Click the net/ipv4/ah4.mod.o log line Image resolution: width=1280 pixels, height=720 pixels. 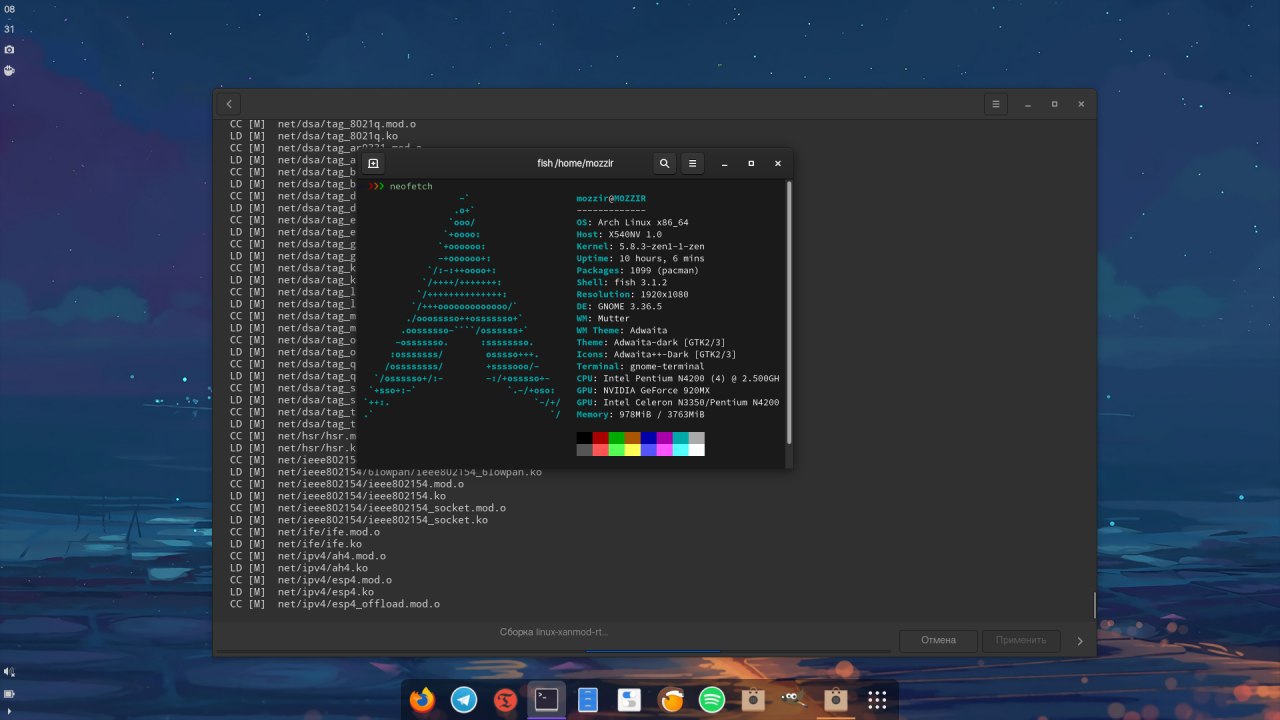[x=308, y=556]
